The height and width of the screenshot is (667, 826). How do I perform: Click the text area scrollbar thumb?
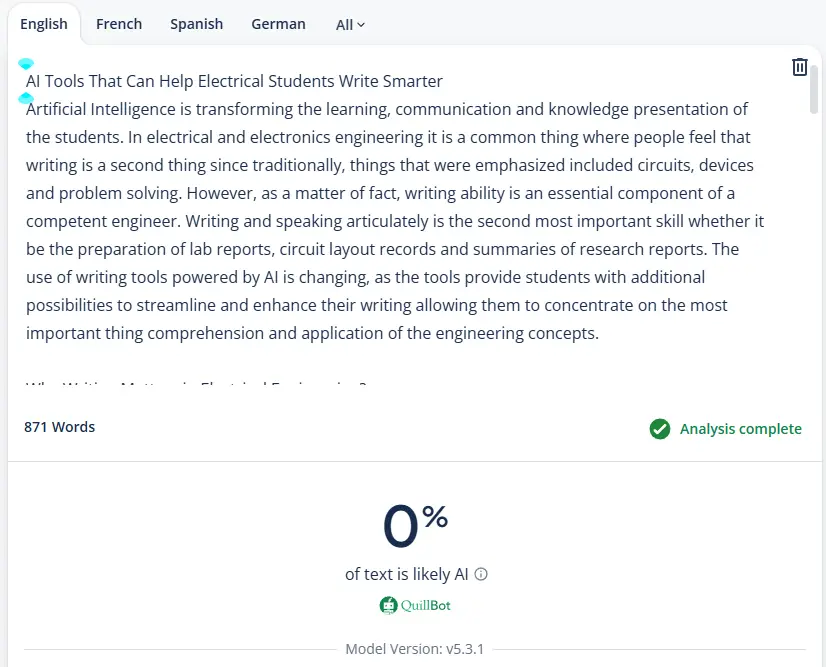(x=814, y=90)
